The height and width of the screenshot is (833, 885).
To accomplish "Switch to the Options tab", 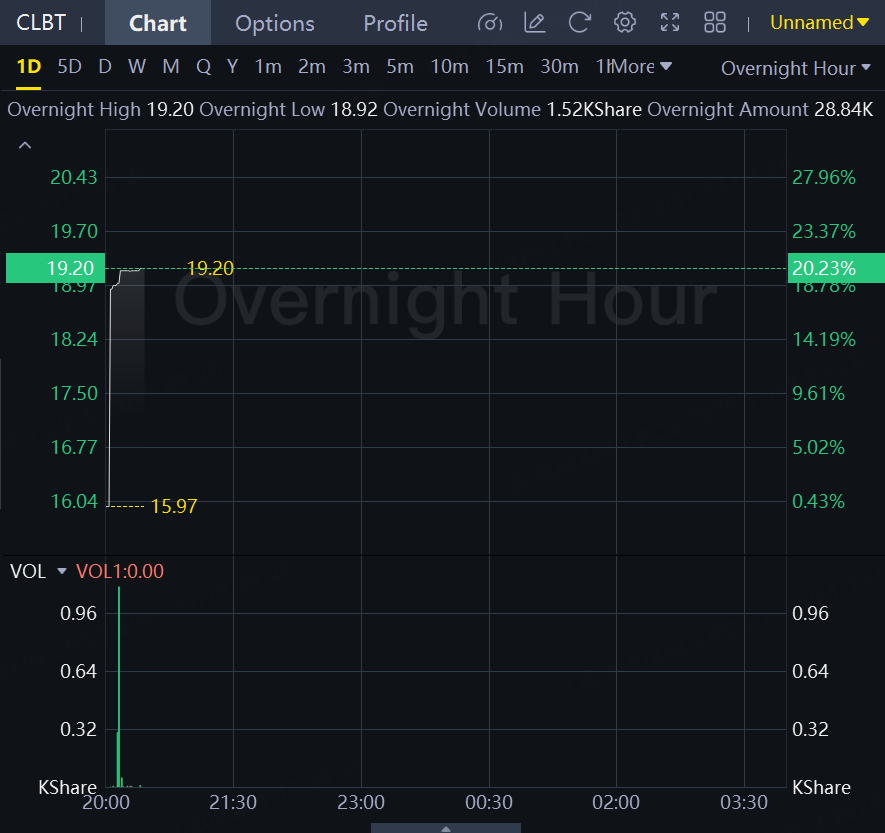I will (x=275, y=23).
